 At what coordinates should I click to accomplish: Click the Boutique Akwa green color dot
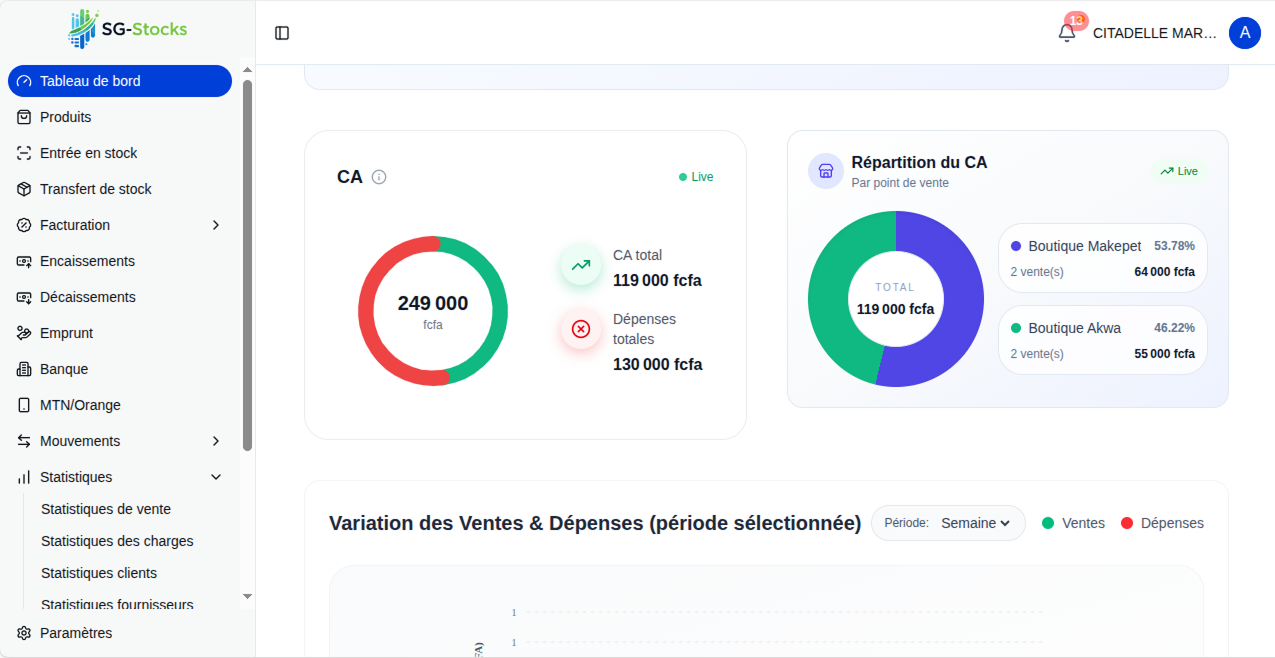tap(1016, 328)
